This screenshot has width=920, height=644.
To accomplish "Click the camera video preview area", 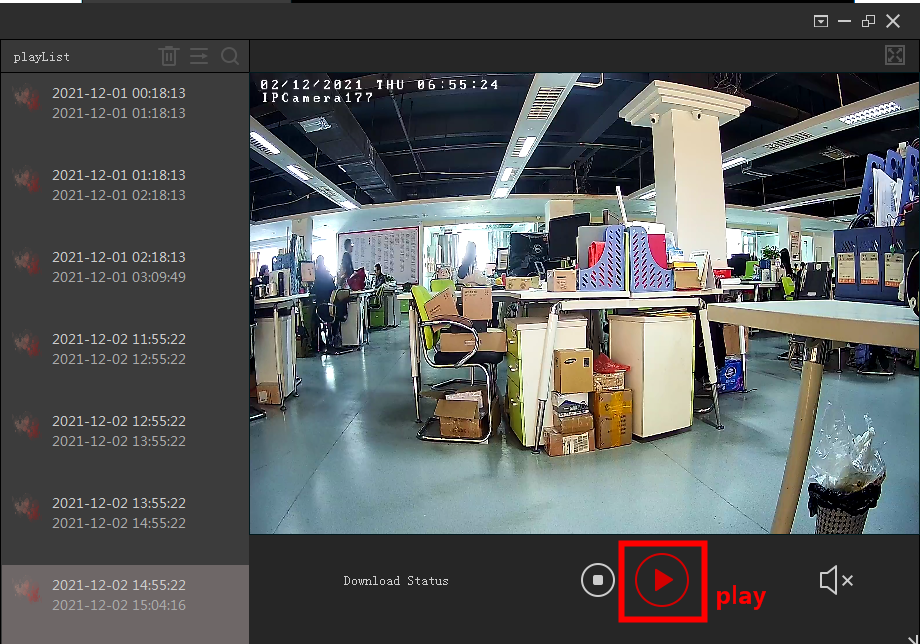I will 584,303.
